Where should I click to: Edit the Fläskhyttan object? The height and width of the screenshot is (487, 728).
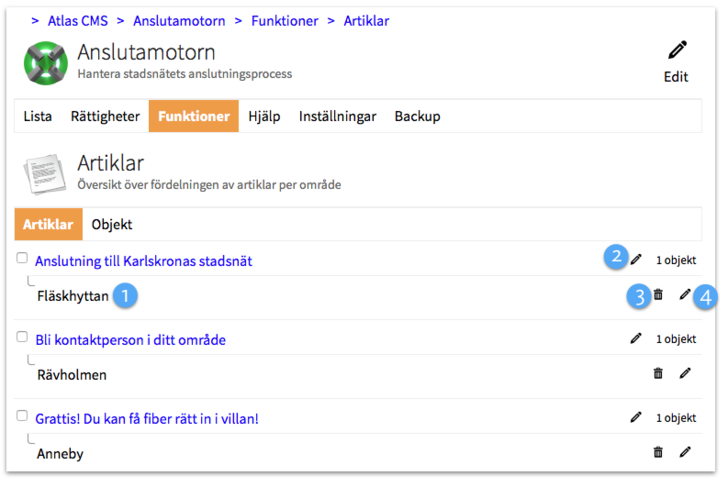click(685, 294)
